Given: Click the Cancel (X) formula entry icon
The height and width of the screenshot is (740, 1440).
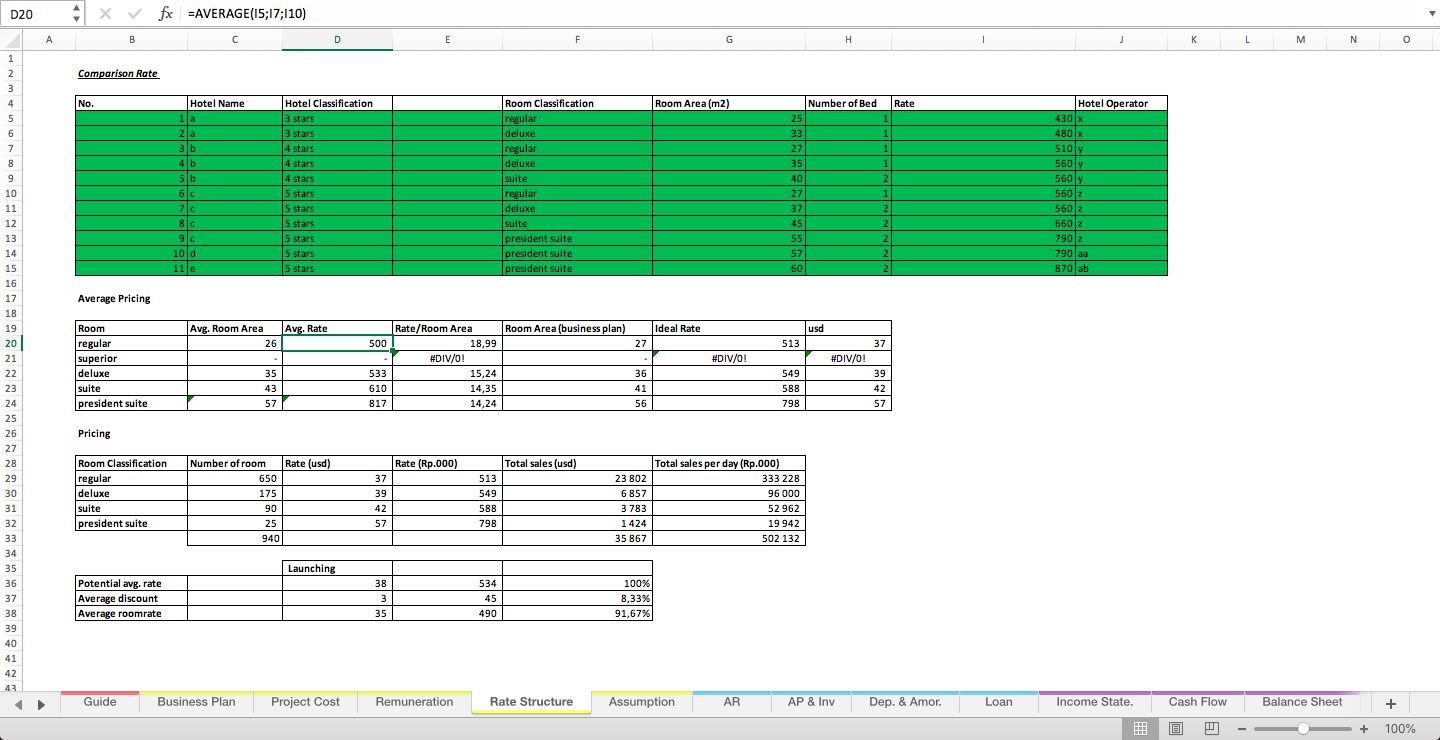Looking at the screenshot, I should pyautogui.click(x=106, y=14).
